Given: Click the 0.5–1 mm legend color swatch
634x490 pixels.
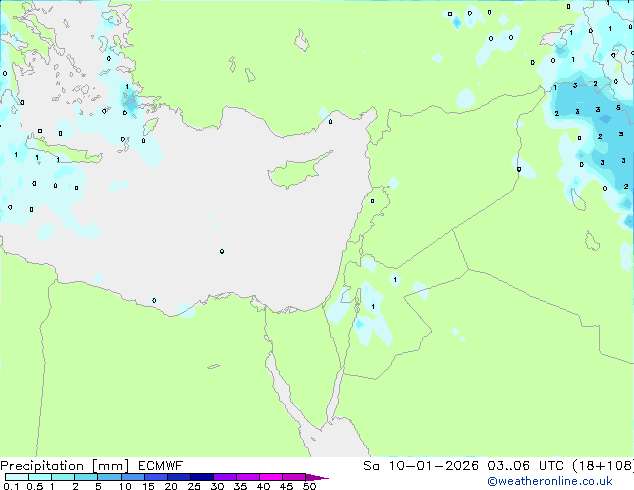Looking at the screenshot, I should pos(40,477).
